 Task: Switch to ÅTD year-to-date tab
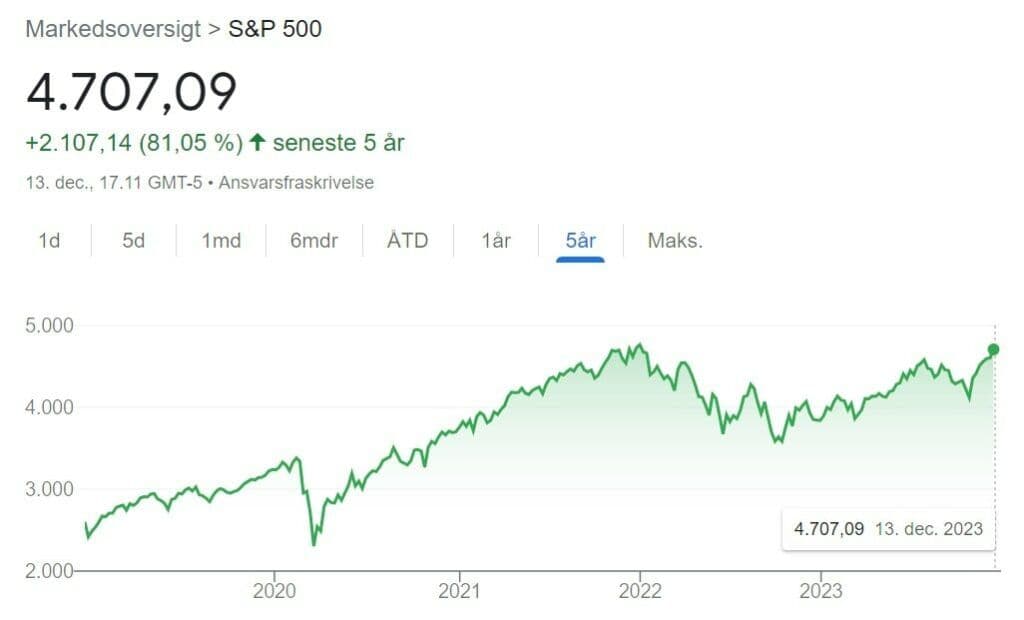click(x=407, y=241)
